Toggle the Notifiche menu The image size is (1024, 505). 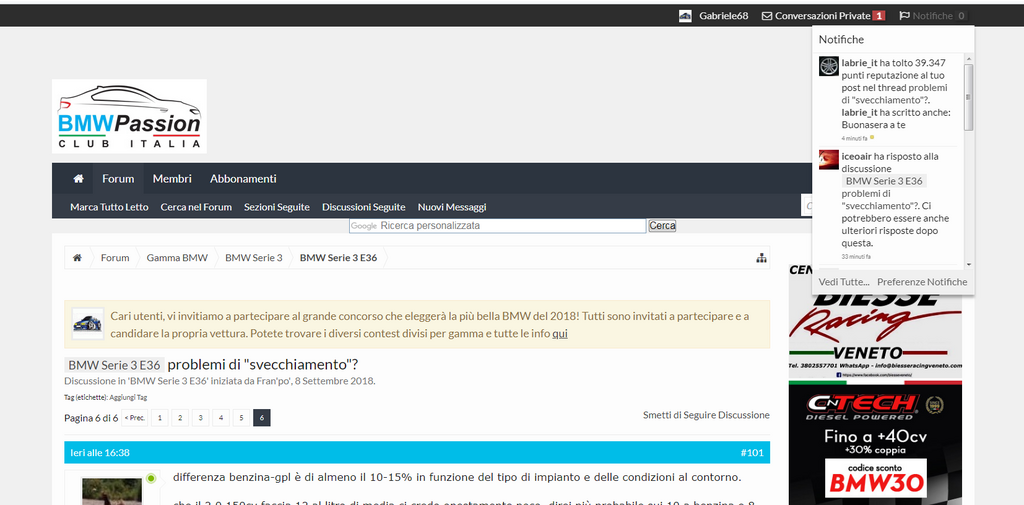click(x=933, y=16)
